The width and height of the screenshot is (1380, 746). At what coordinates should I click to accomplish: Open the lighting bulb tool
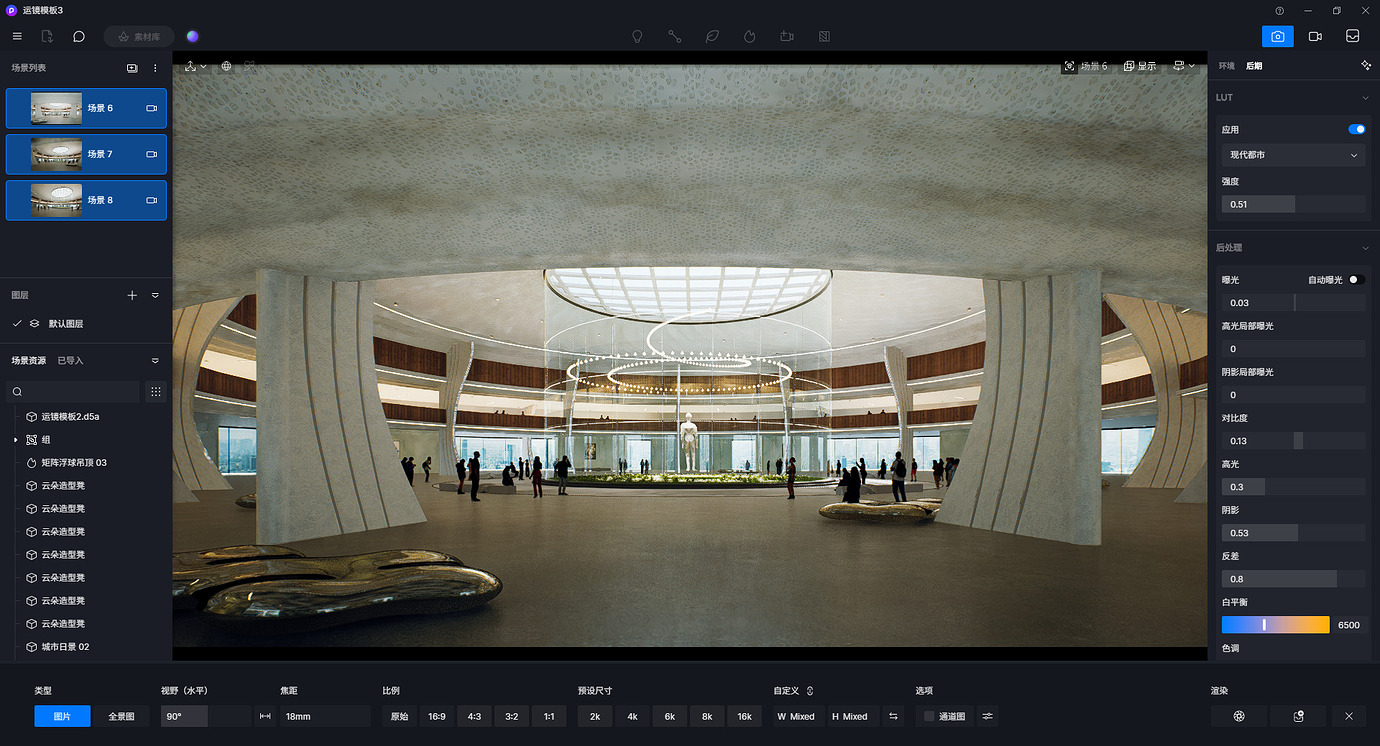point(637,36)
